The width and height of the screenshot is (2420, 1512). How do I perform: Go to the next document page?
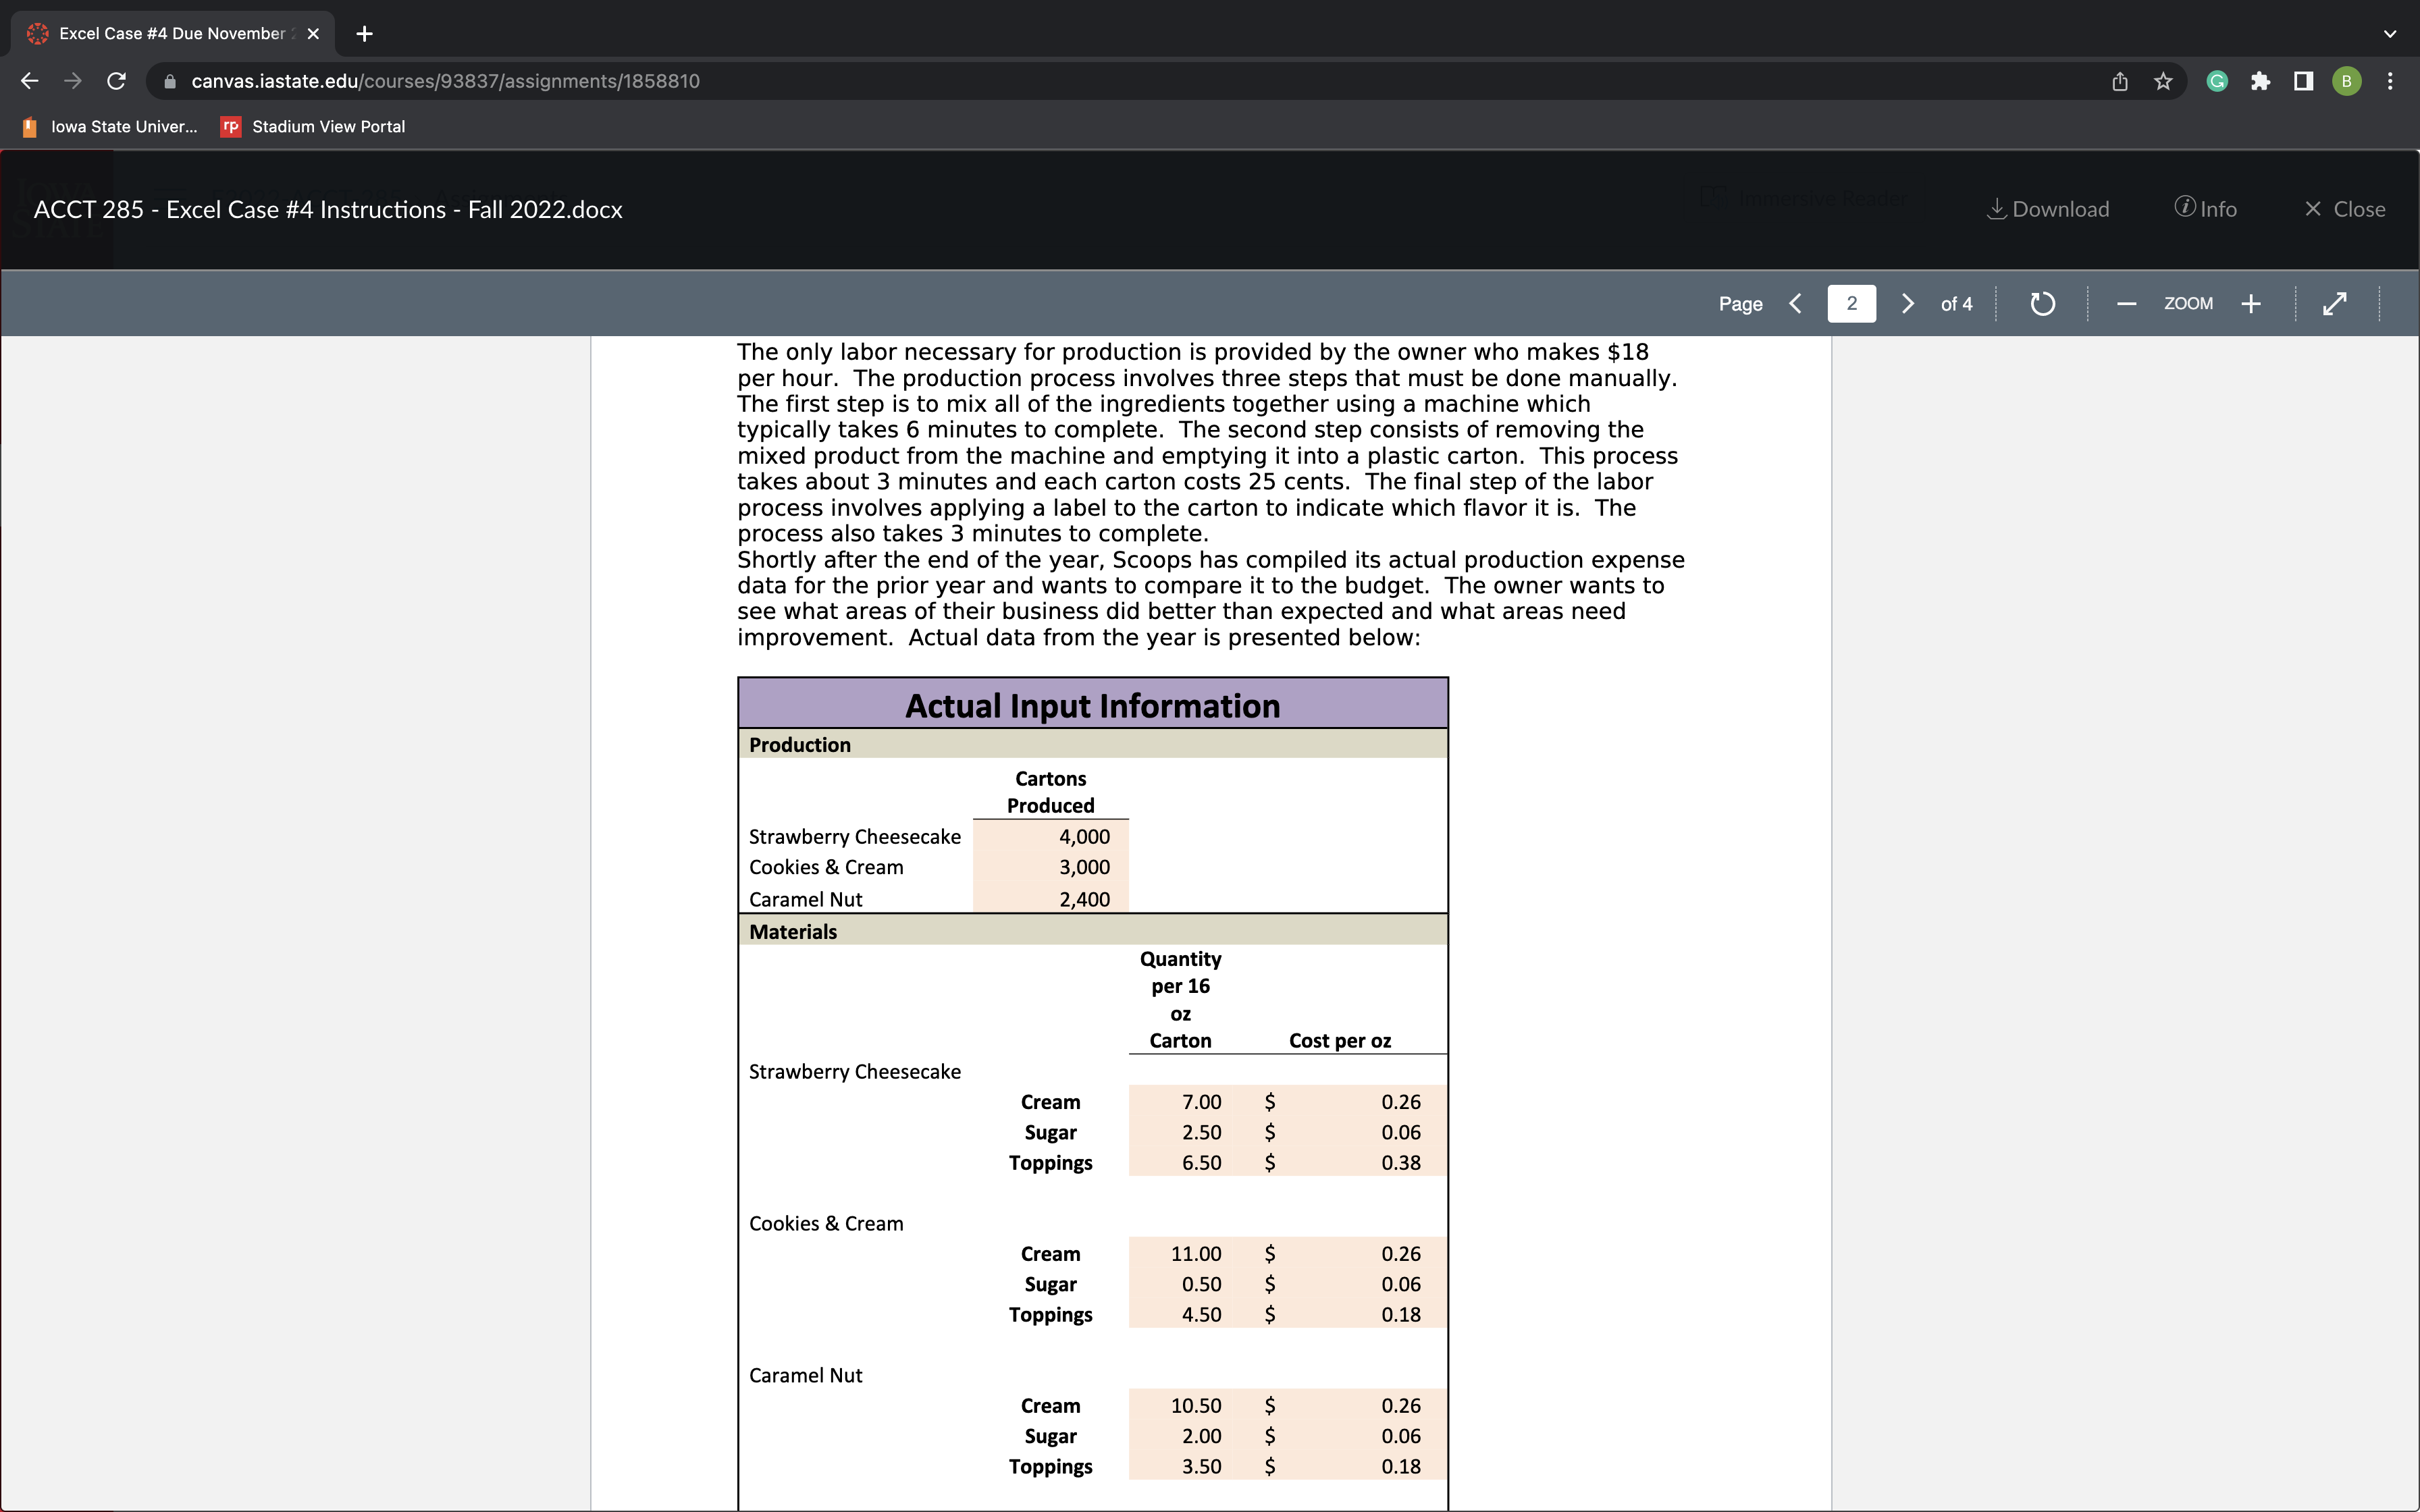click(x=1907, y=303)
